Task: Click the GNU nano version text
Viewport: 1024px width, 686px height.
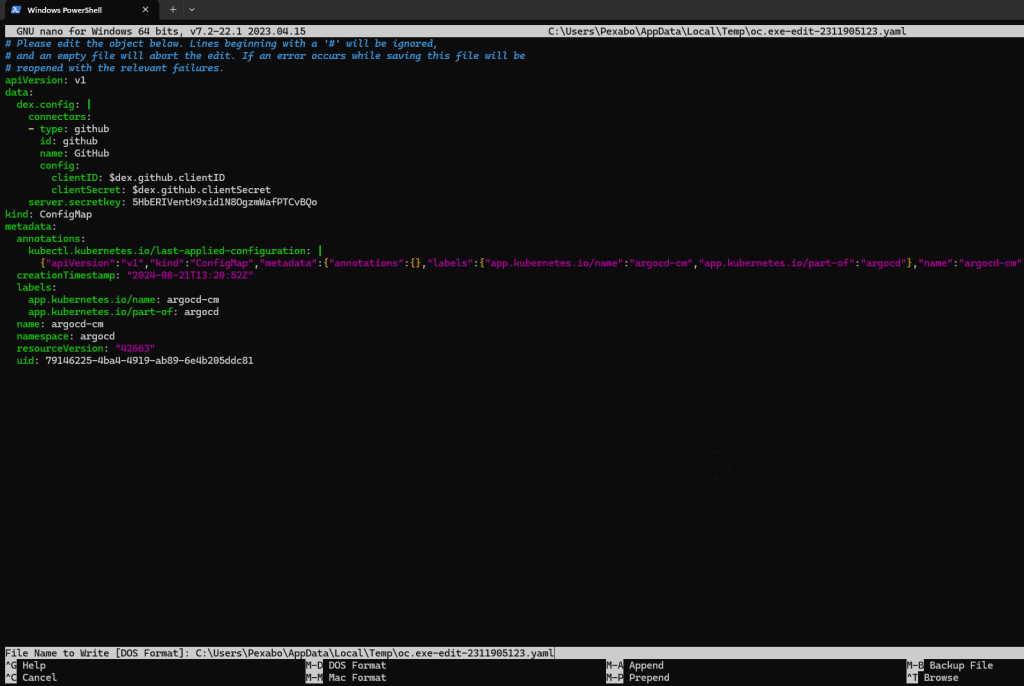Action: (161, 31)
